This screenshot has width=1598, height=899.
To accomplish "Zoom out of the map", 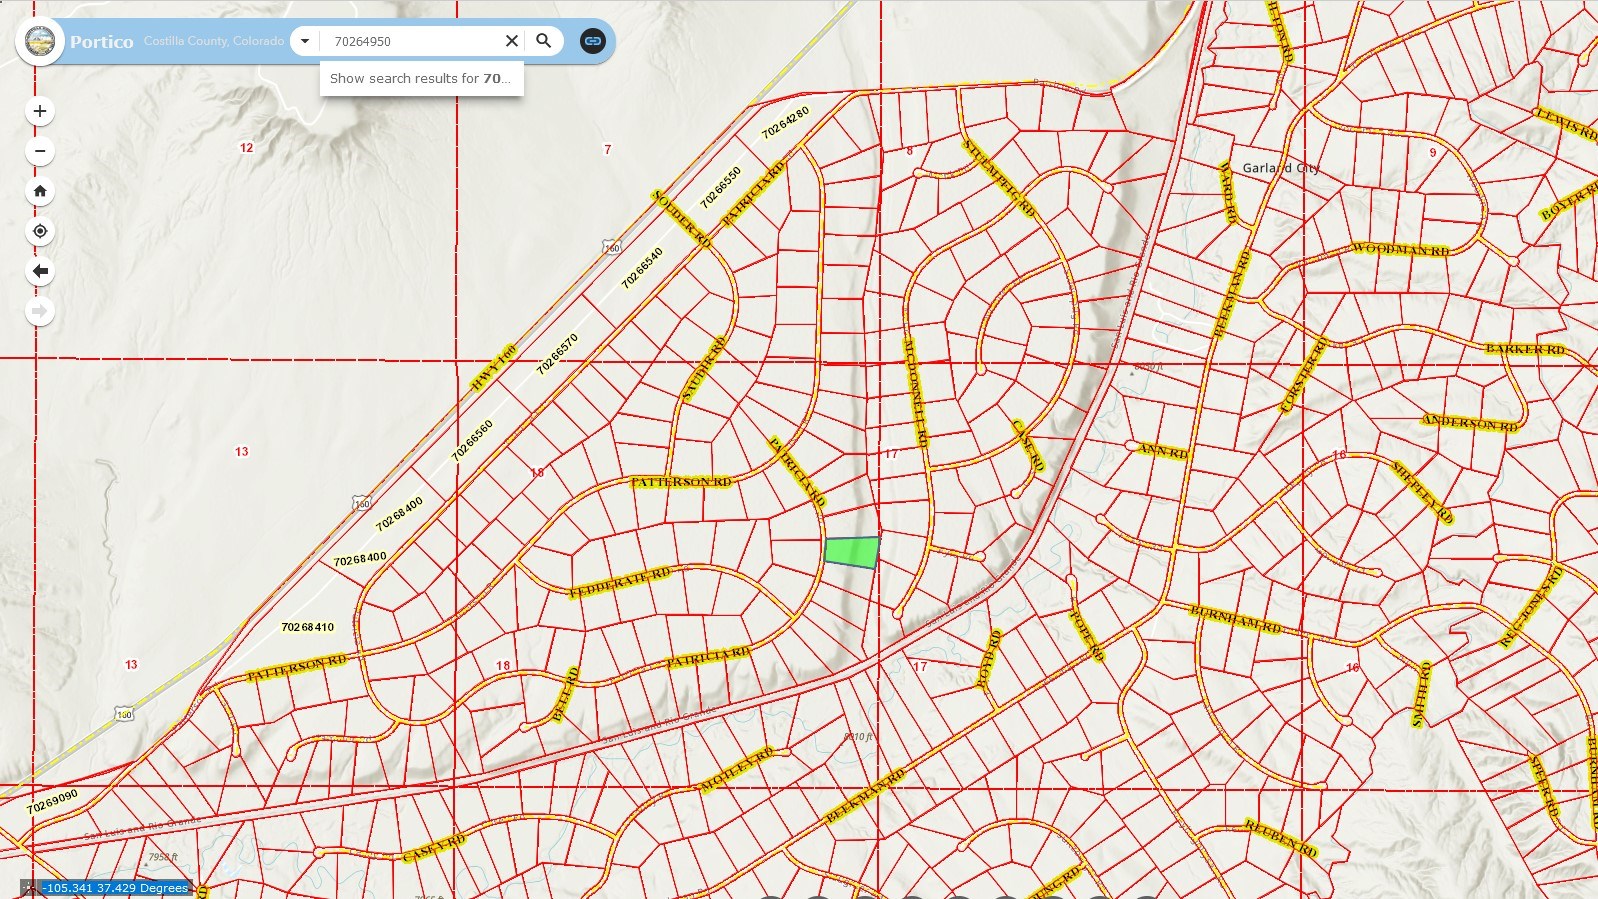I will 40,151.
